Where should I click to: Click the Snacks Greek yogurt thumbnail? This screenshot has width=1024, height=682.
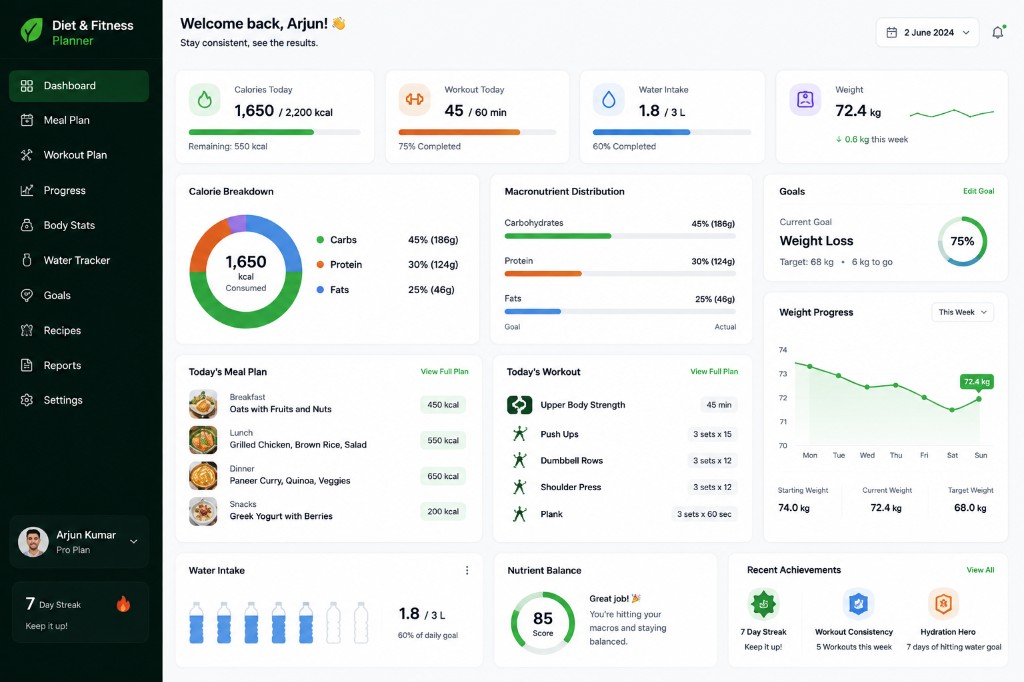pyautogui.click(x=203, y=512)
